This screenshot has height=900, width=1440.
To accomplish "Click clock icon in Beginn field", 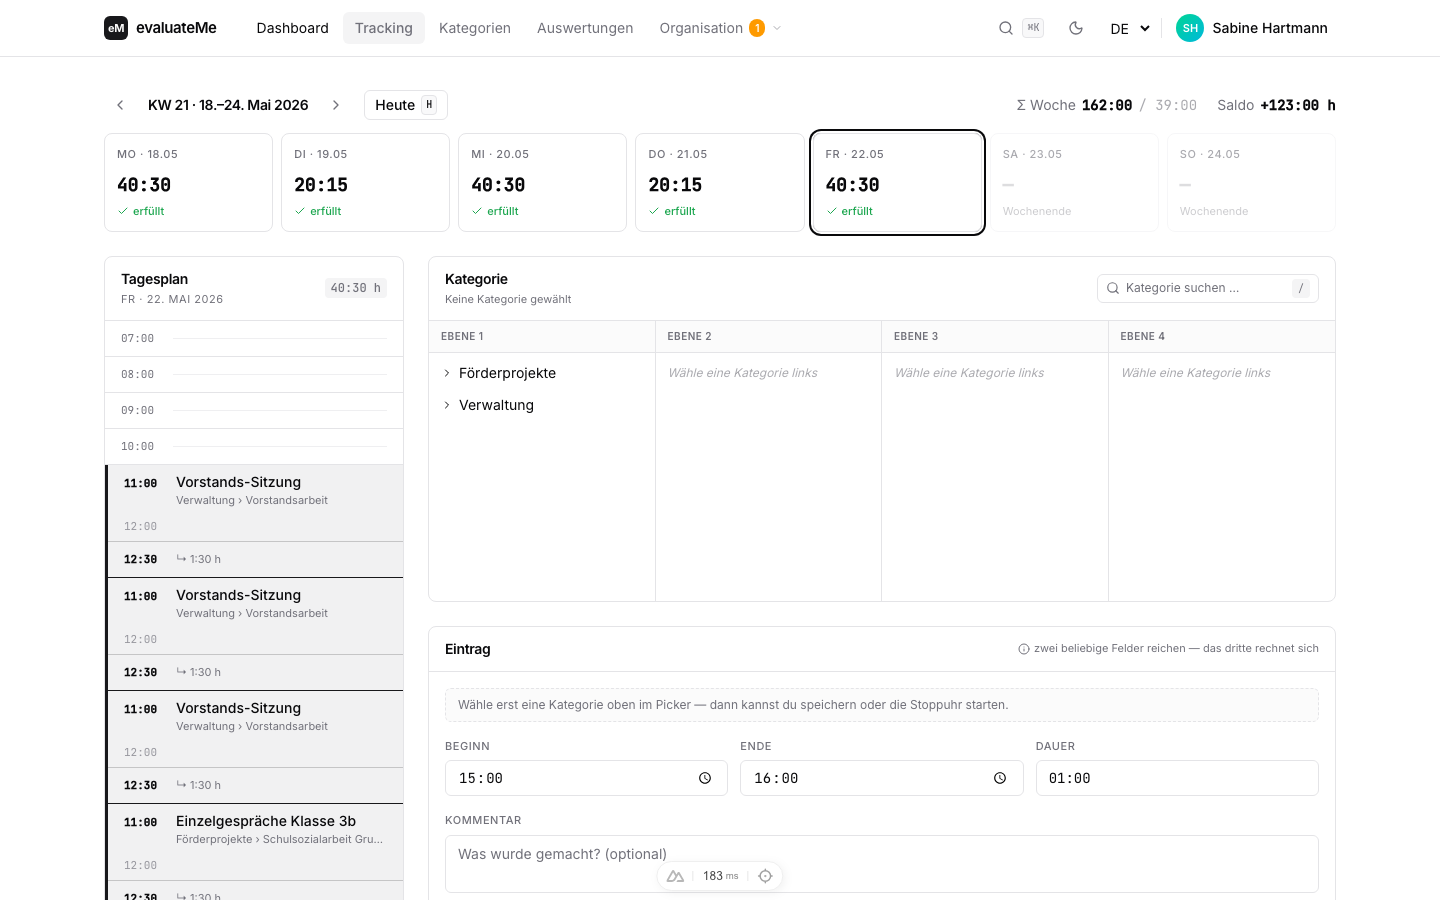I will (x=705, y=778).
